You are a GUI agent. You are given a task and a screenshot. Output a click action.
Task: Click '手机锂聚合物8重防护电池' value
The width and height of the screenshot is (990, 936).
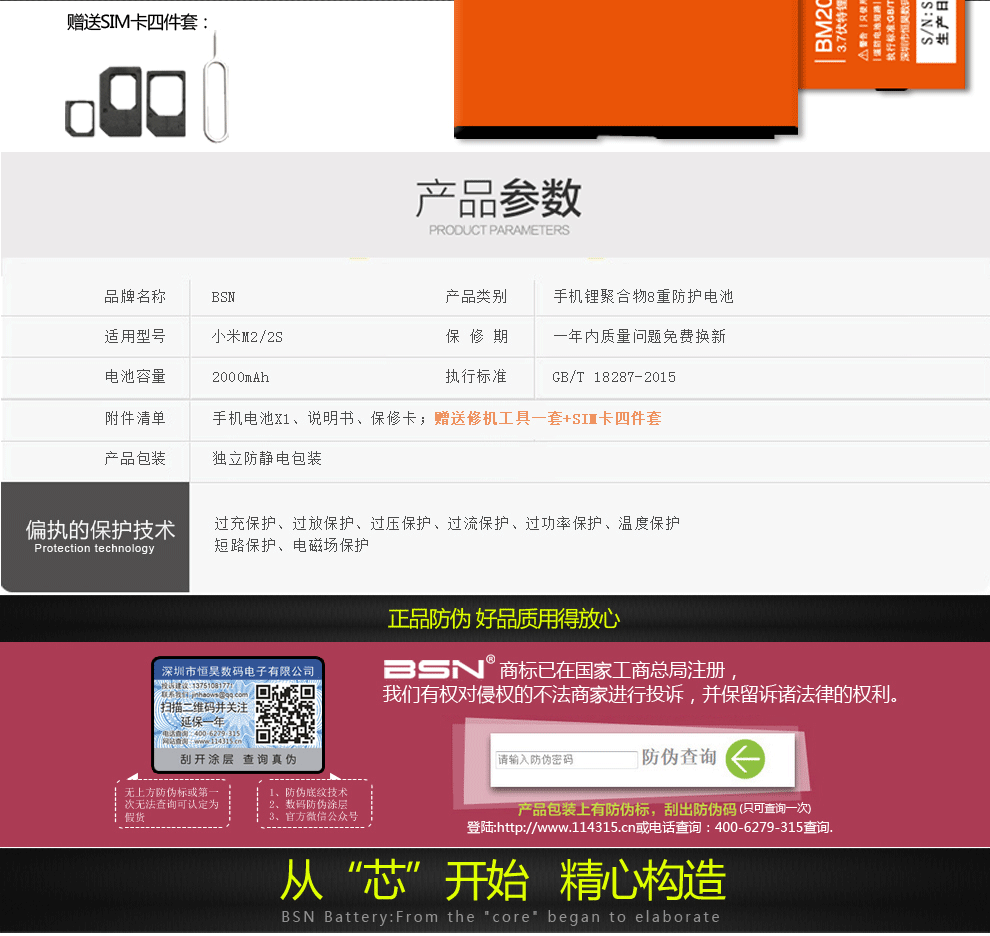click(x=643, y=297)
